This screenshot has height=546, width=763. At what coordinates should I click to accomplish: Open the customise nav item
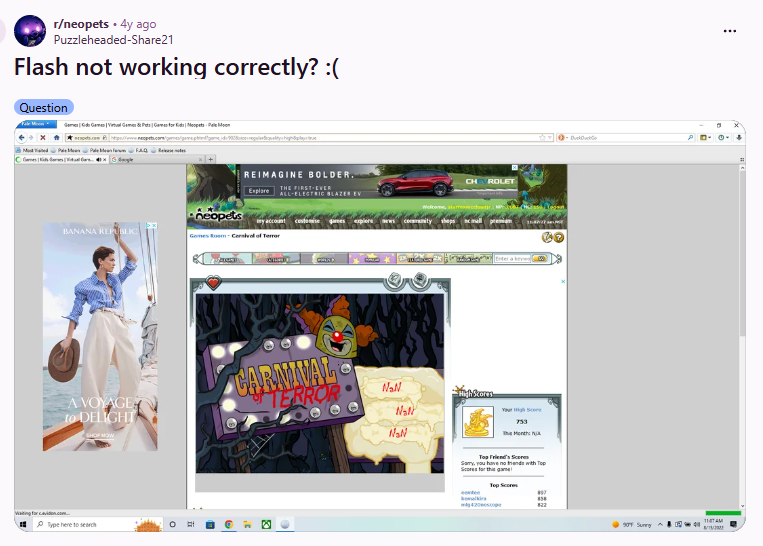[x=308, y=221]
